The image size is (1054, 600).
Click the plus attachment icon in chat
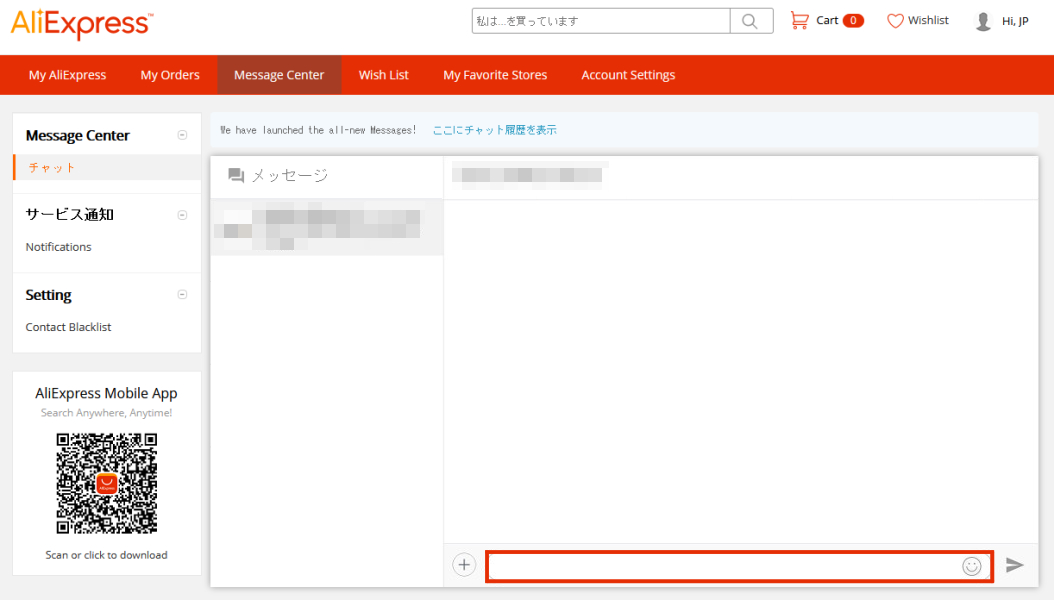click(464, 564)
